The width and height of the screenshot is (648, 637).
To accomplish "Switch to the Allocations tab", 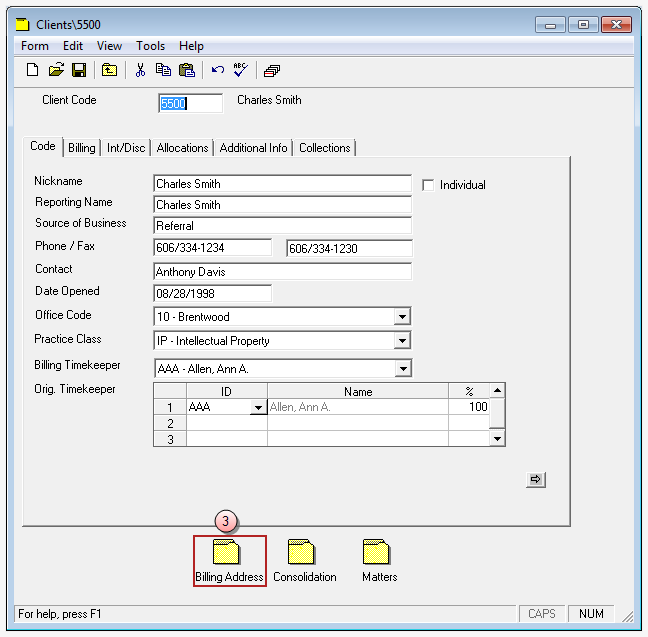I will 182,148.
